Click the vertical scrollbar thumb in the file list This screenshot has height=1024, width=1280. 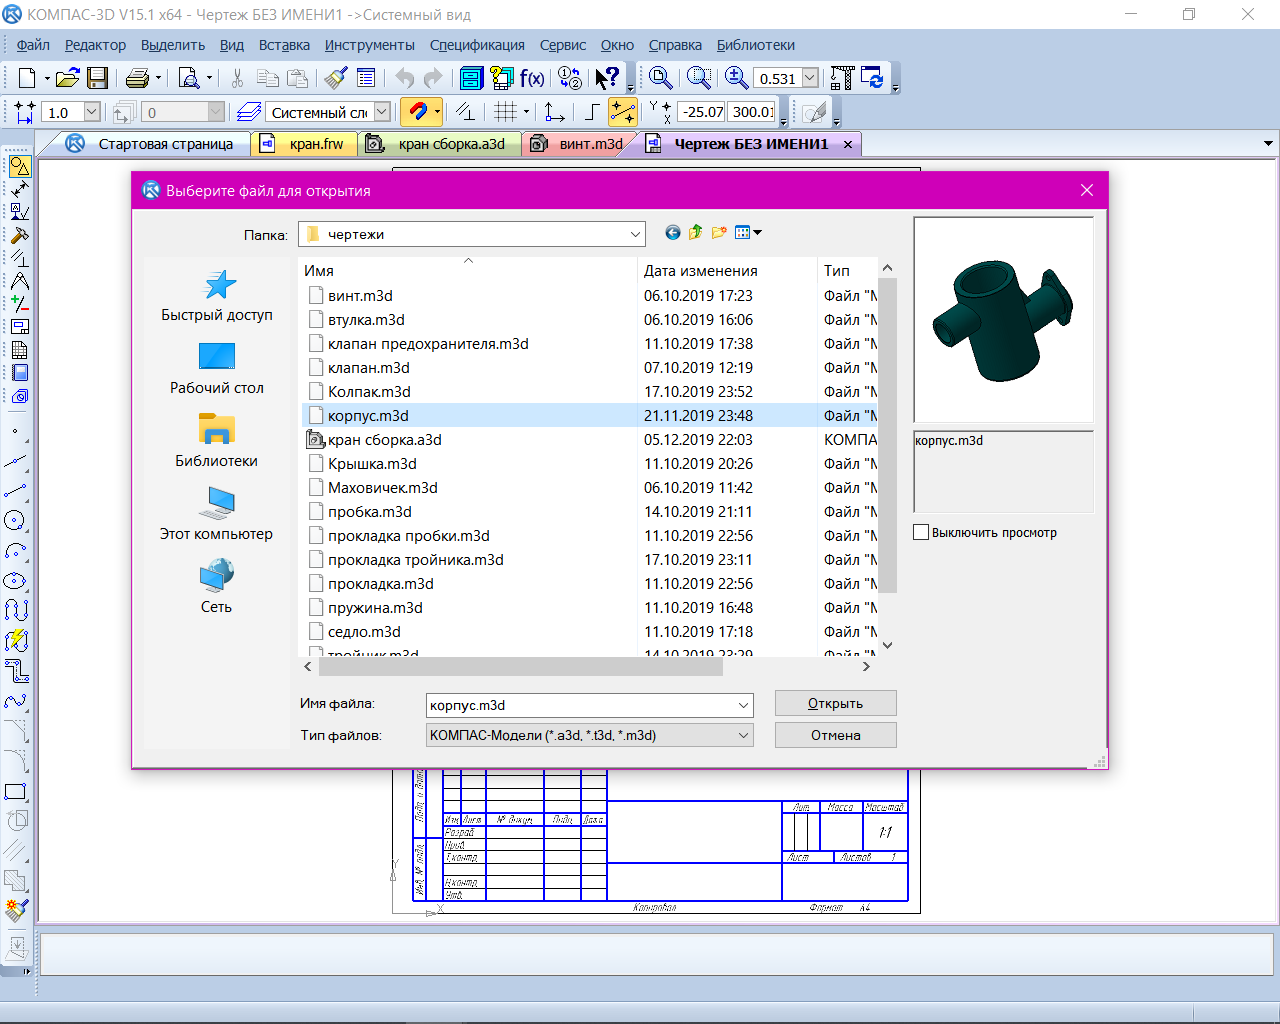tap(887, 437)
